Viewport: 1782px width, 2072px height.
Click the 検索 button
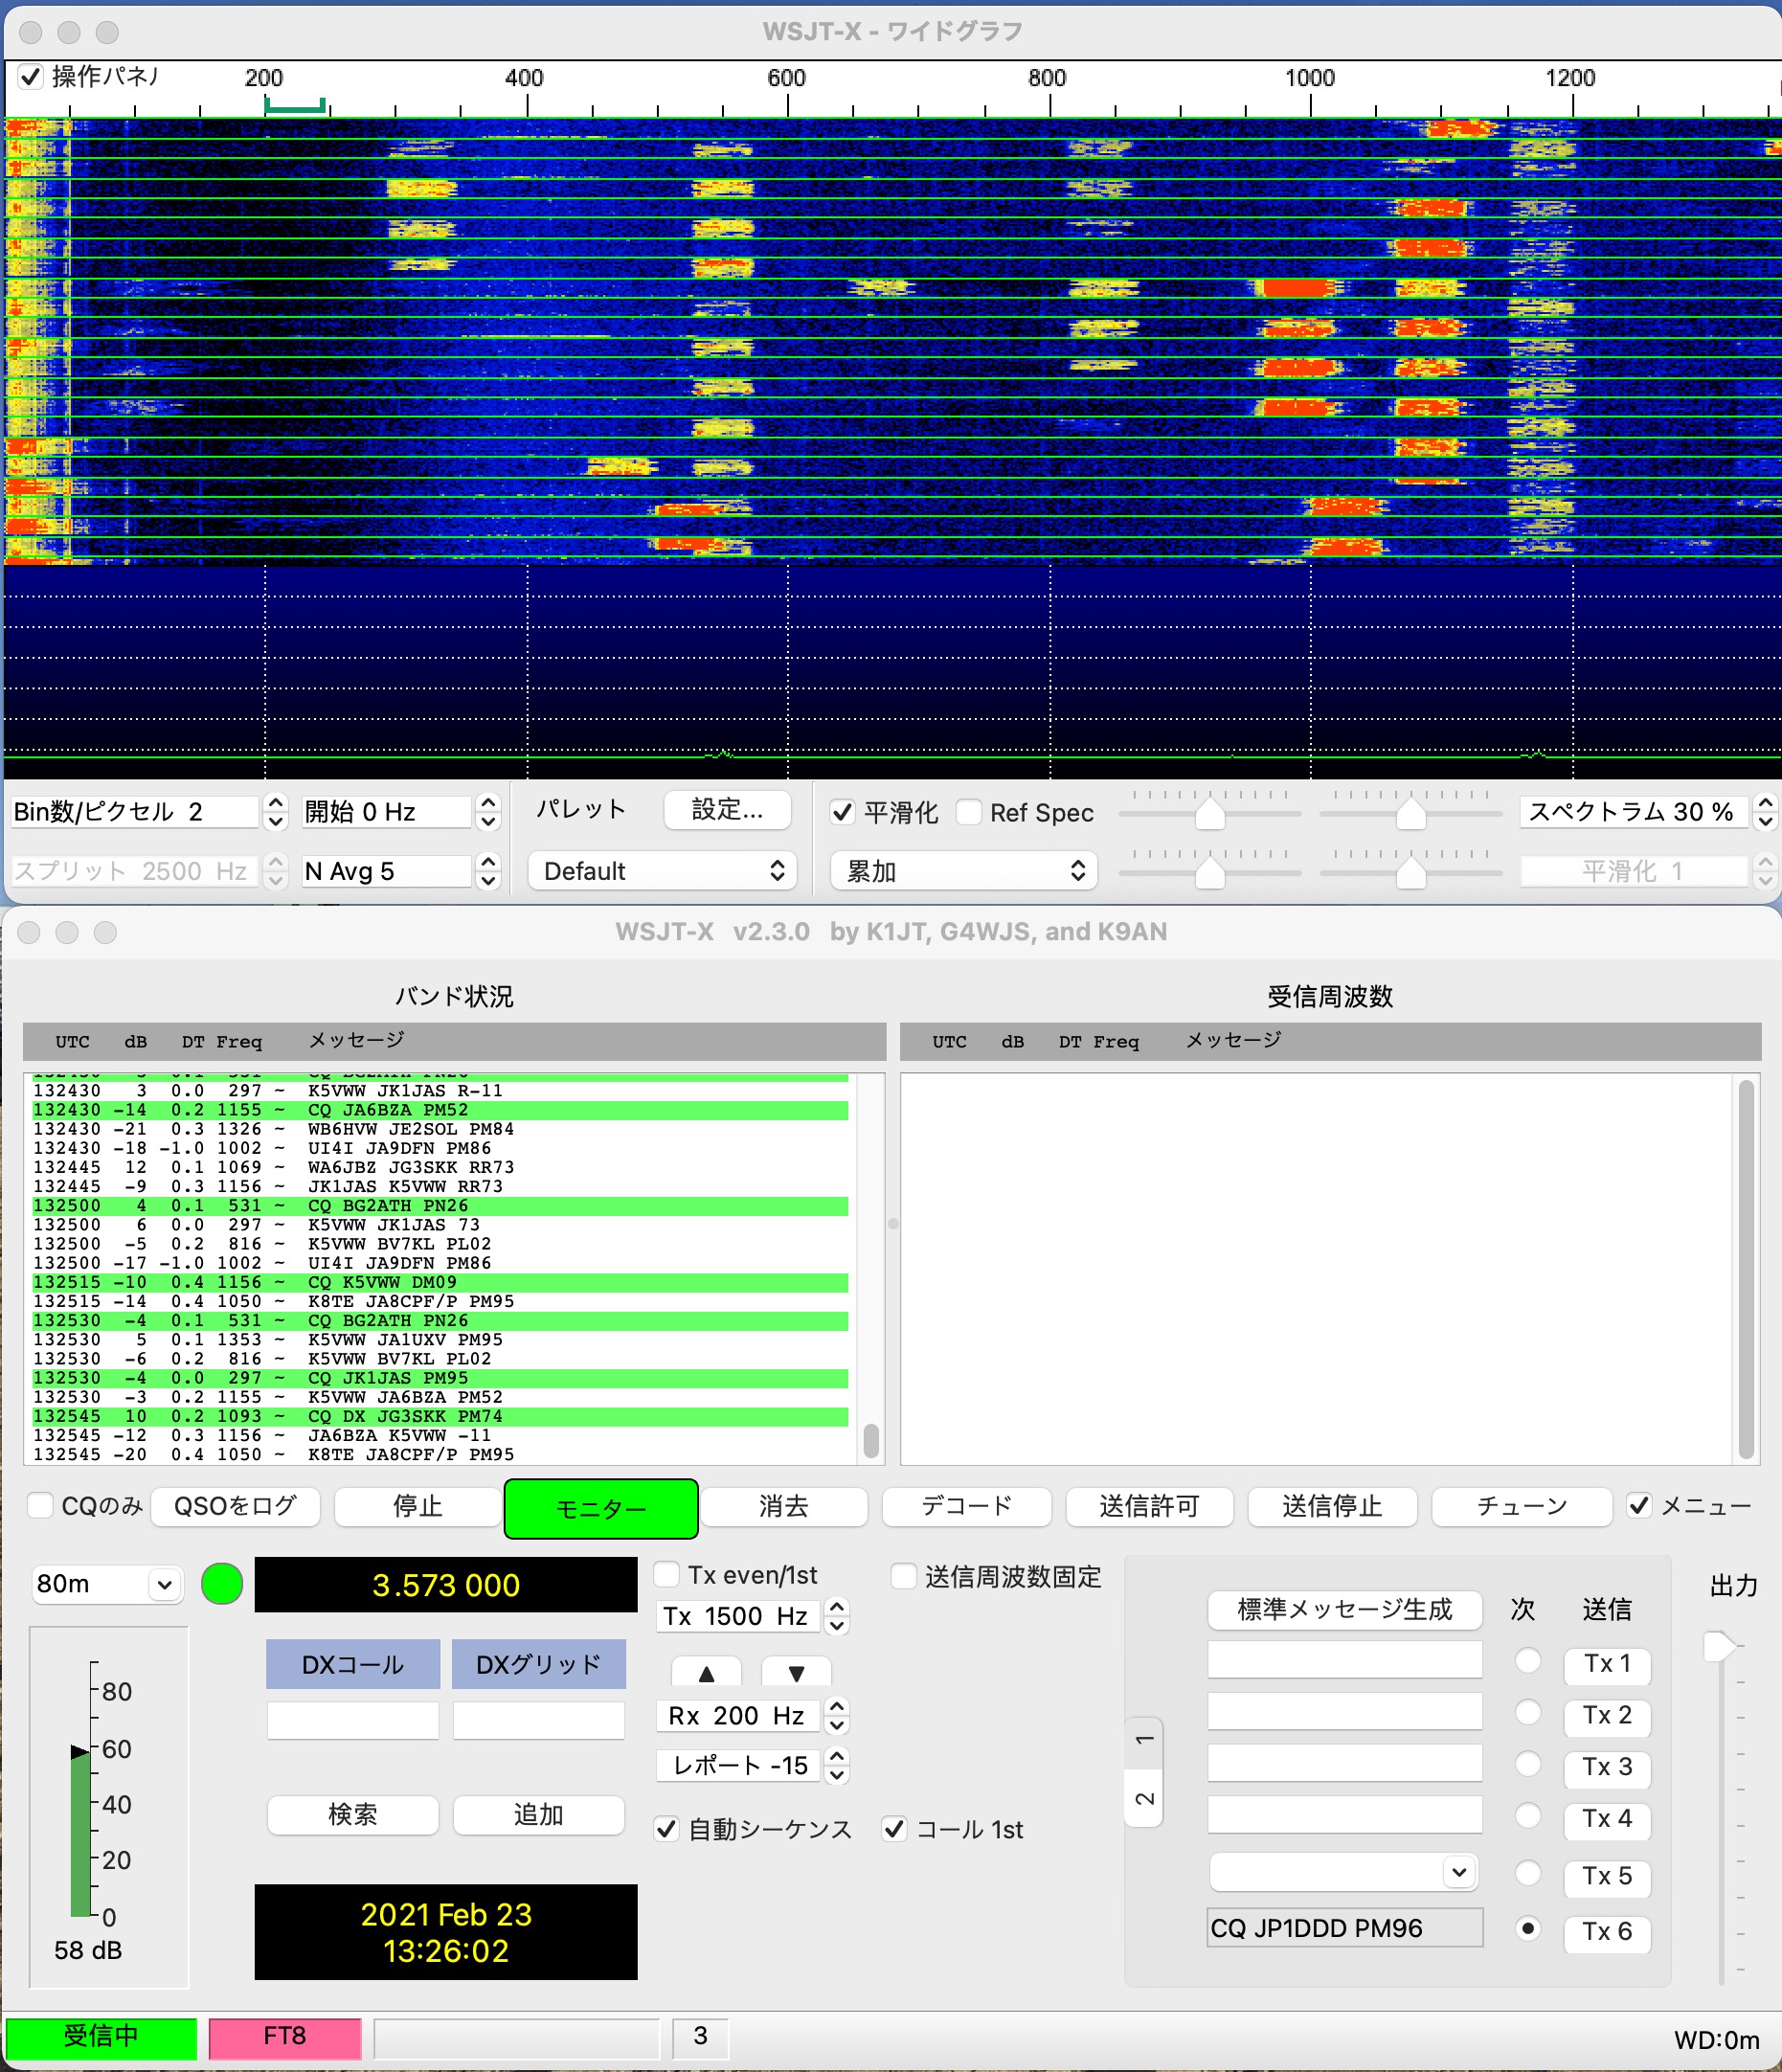pyautogui.click(x=353, y=1815)
